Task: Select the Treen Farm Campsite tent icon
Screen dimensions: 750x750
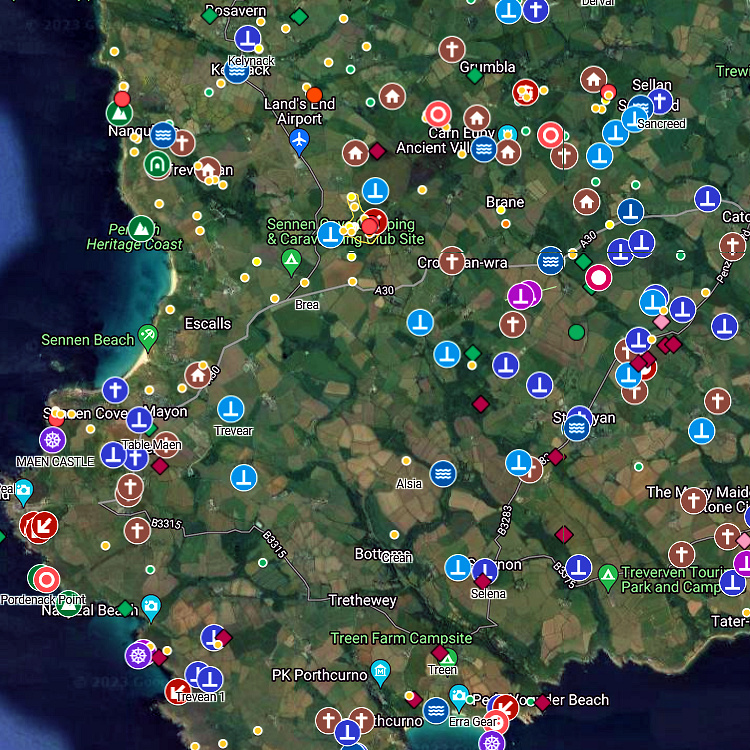Action: 447,658
